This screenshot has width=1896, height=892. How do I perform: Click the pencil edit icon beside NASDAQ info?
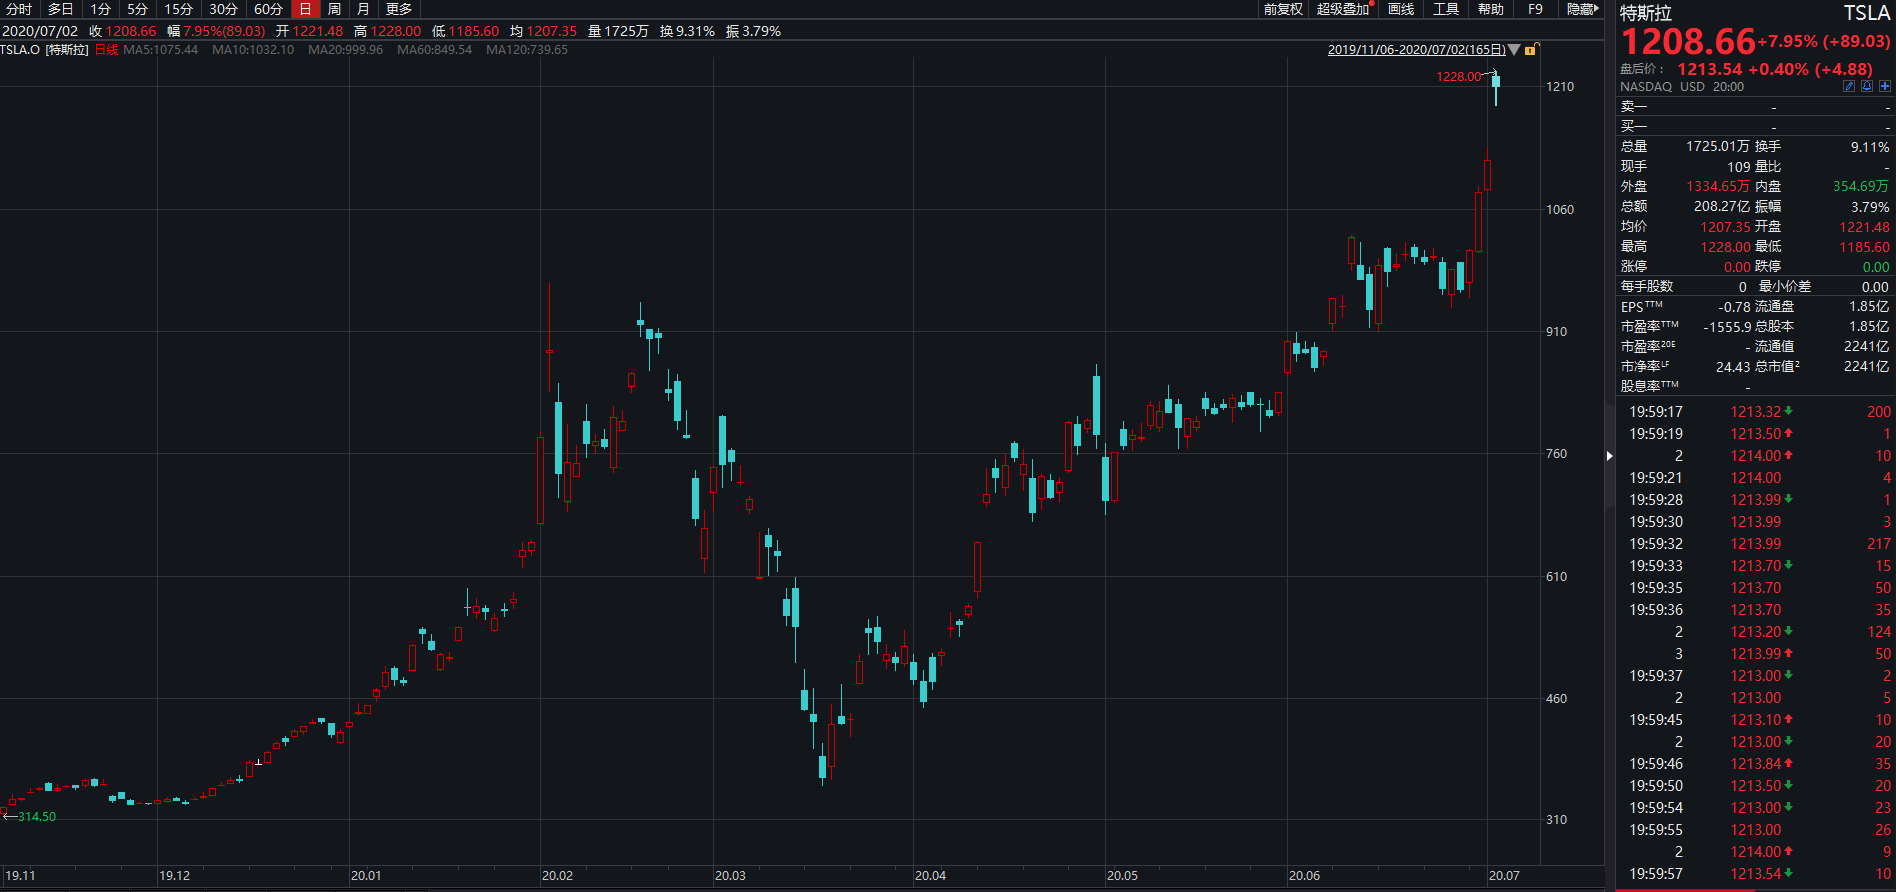[1849, 87]
